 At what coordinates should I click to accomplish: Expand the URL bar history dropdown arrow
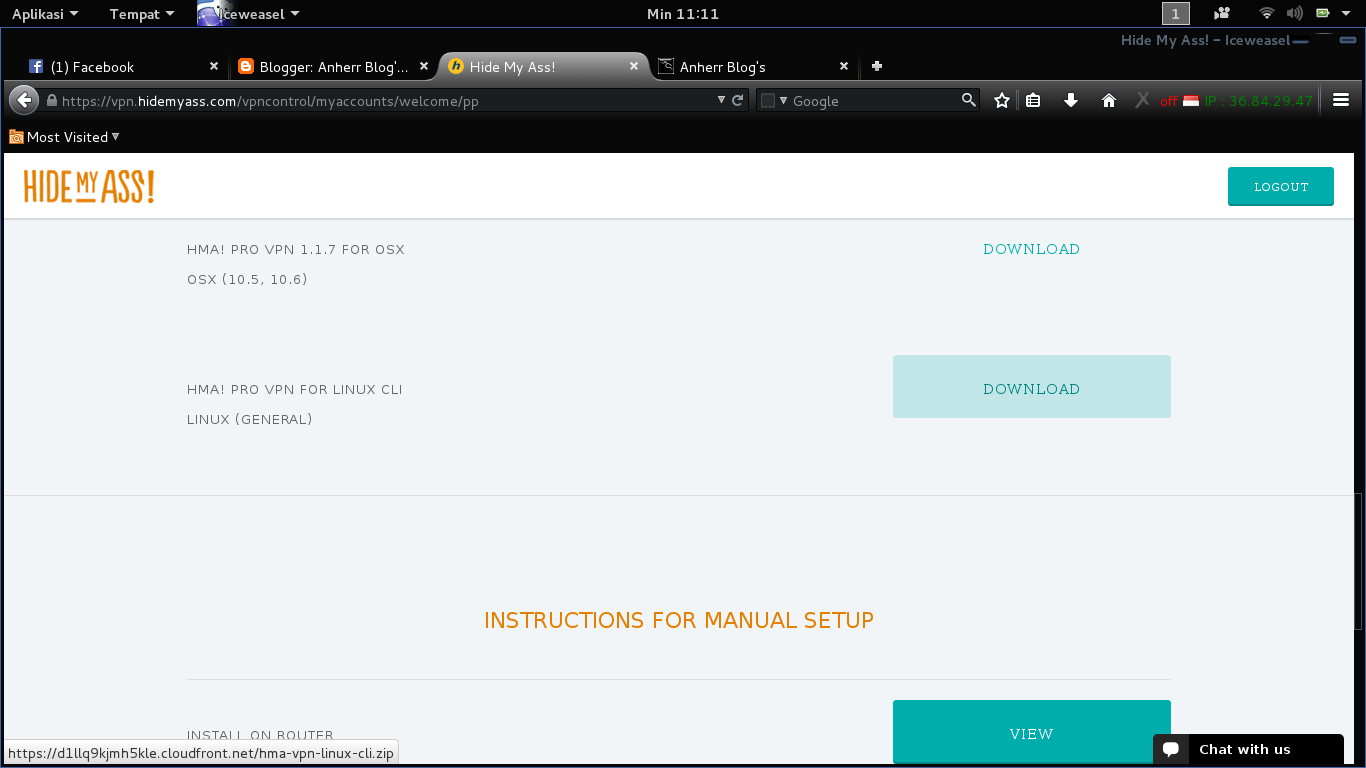(x=722, y=100)
